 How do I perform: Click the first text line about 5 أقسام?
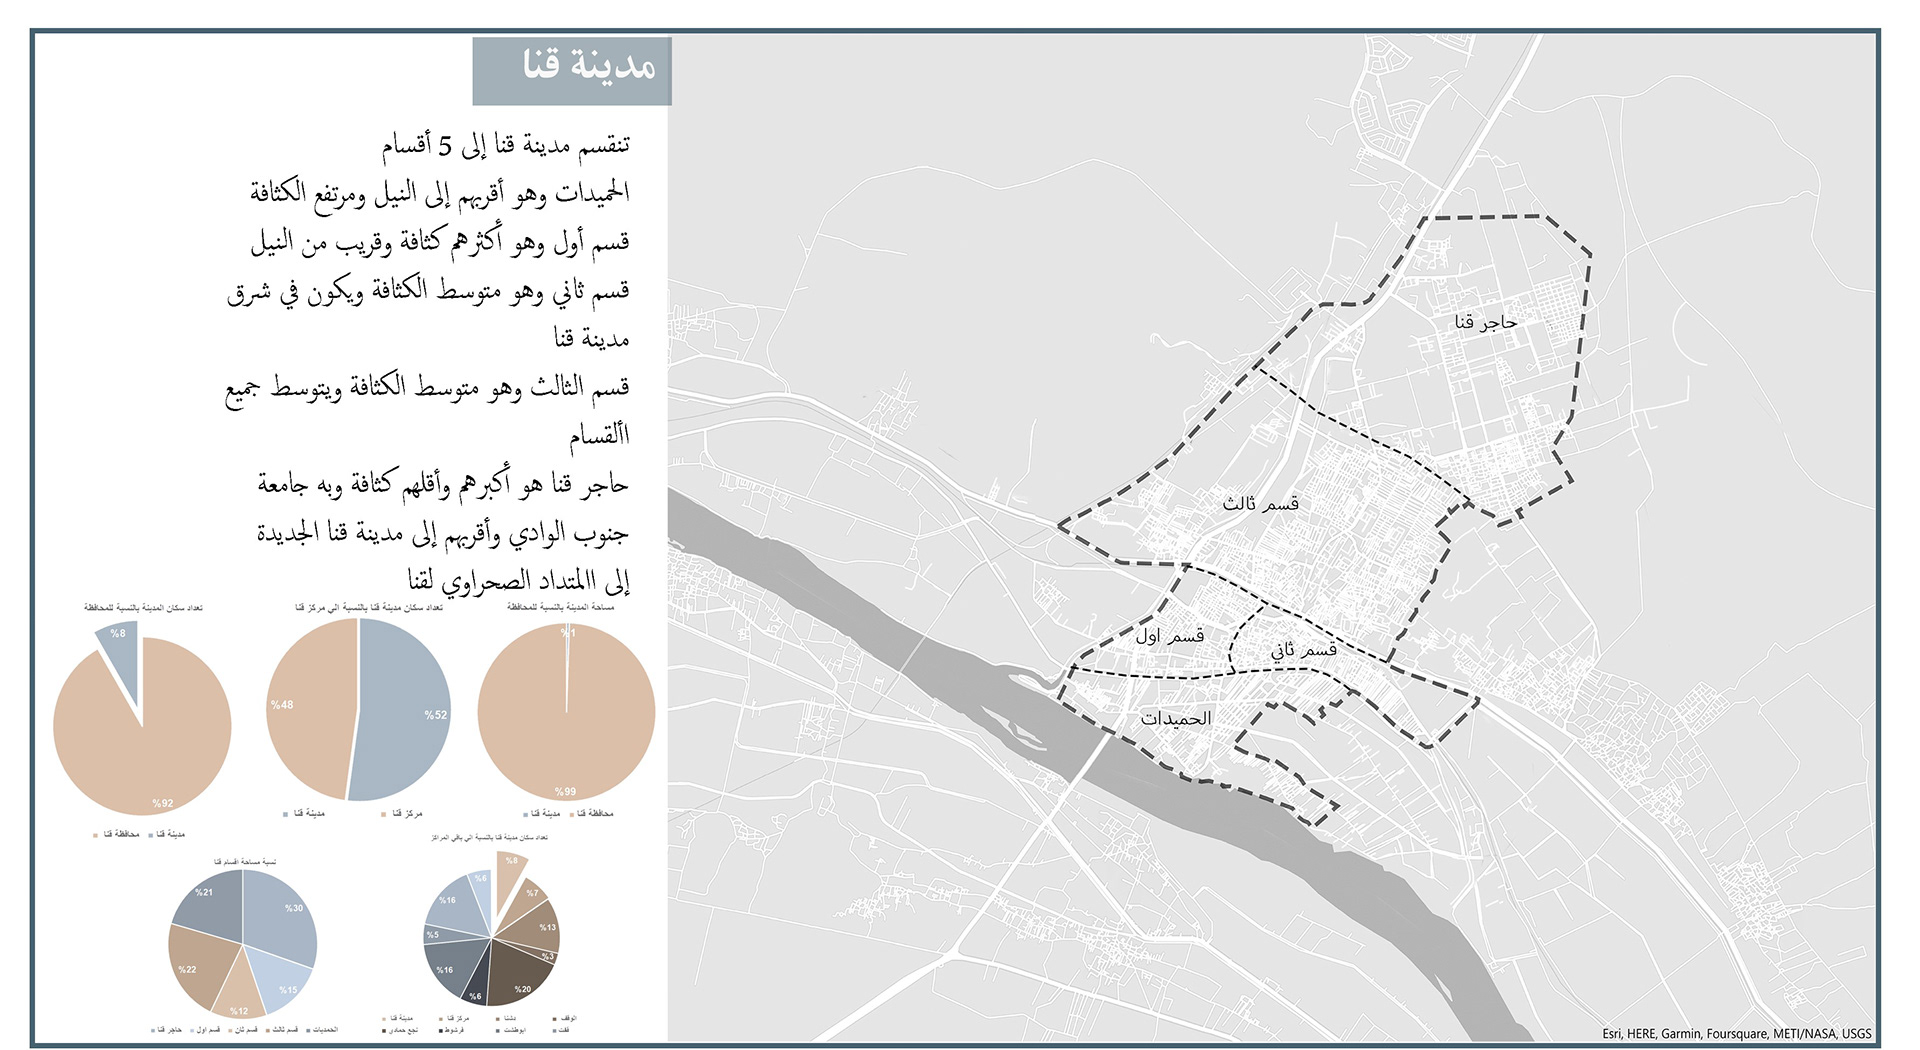click(x=505, y=146)
